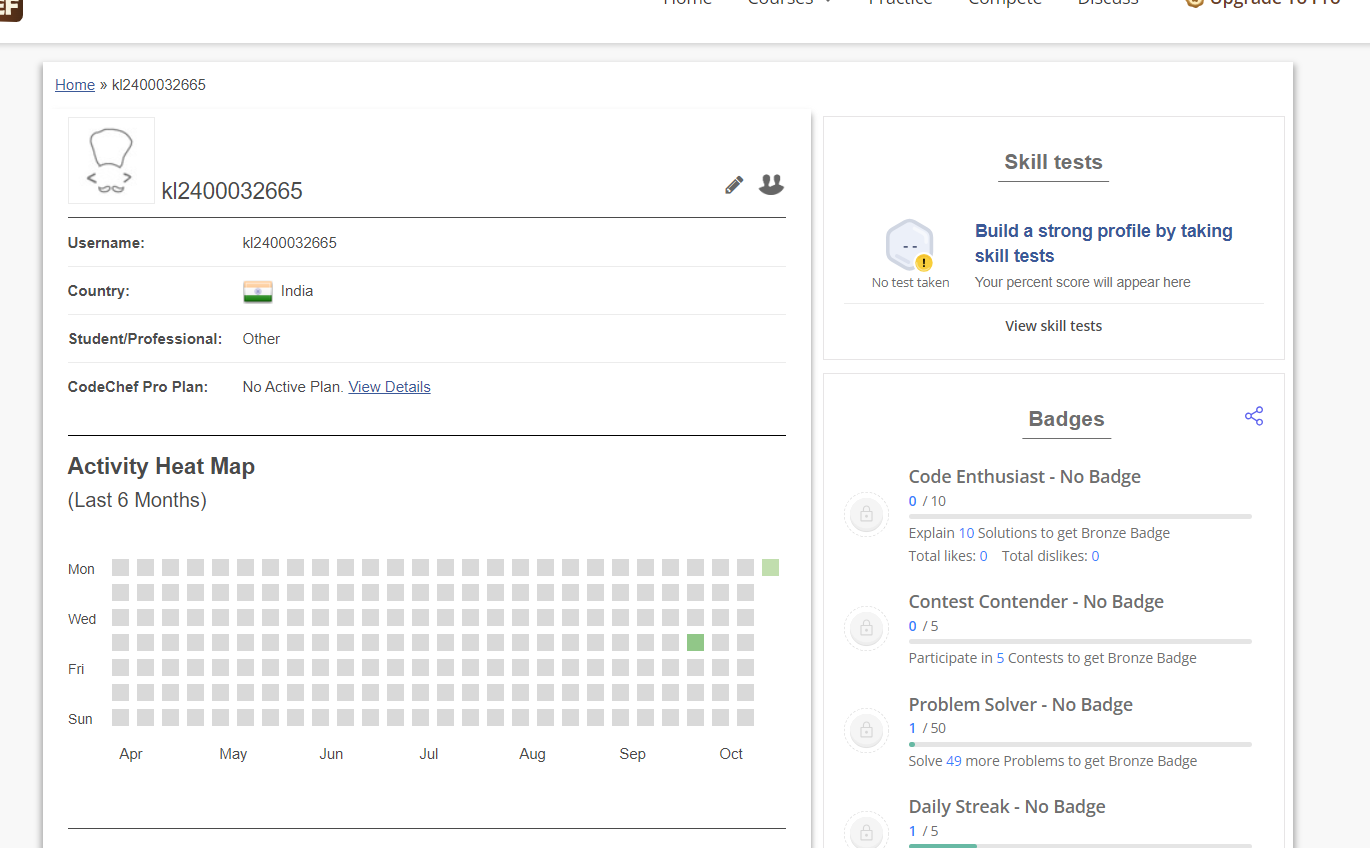The width and height of the screenshot is (1370, 848).
Task: Click the Jul month label on heat map
Action: coord(429,754)
